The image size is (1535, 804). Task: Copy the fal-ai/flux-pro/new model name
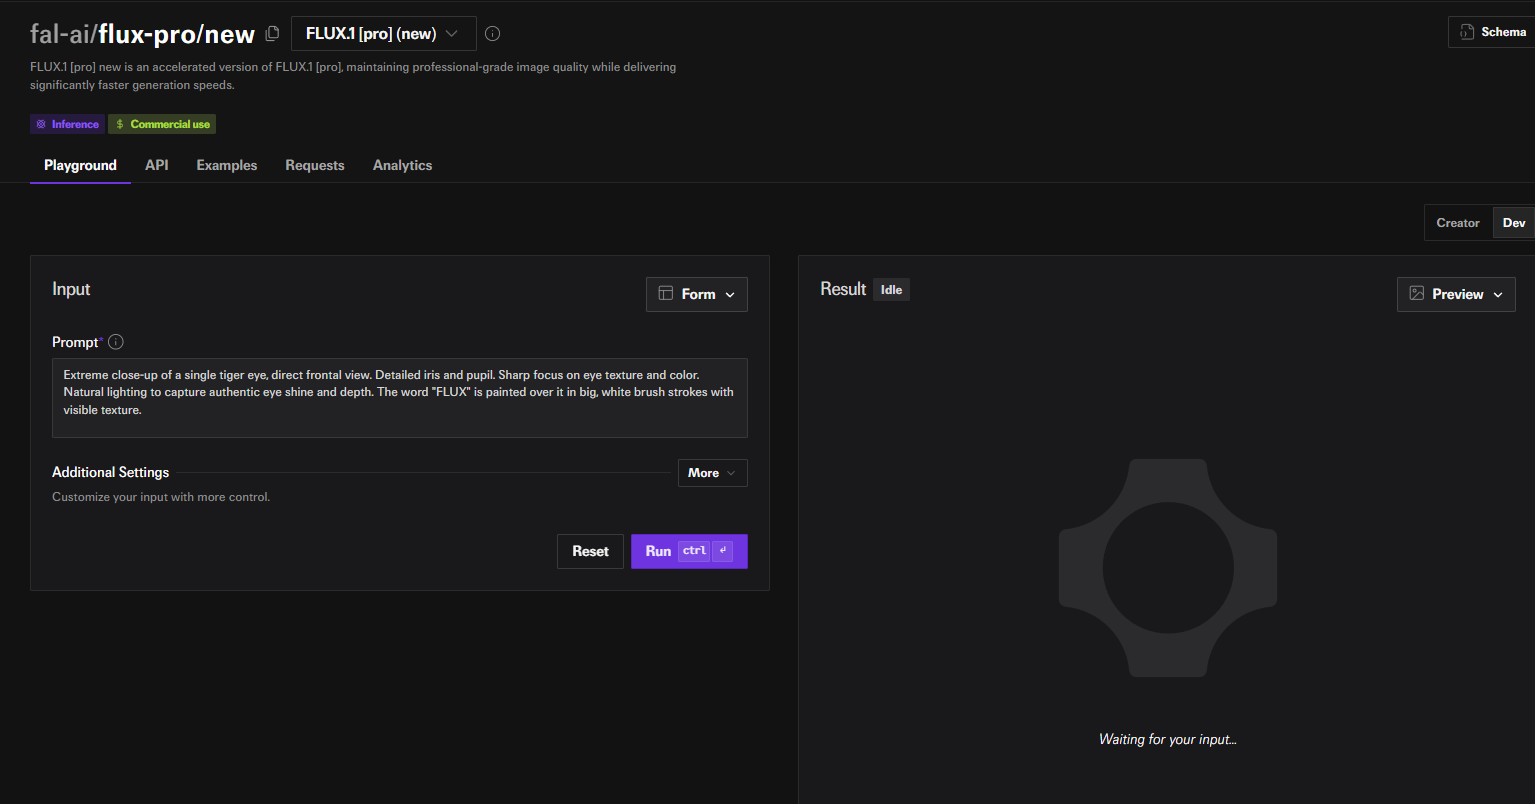272,34
